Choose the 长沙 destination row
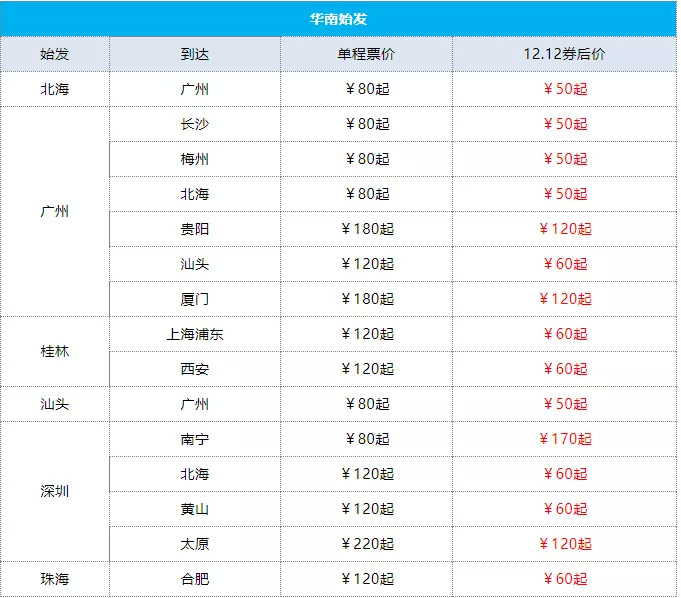 coord(195,124)
